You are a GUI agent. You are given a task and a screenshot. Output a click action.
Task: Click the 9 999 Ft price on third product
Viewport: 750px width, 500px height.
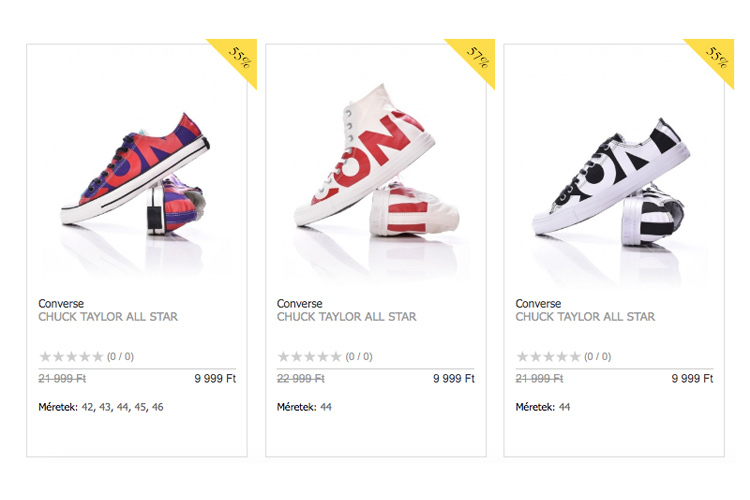pyautogui.click(x=692, y=378)
